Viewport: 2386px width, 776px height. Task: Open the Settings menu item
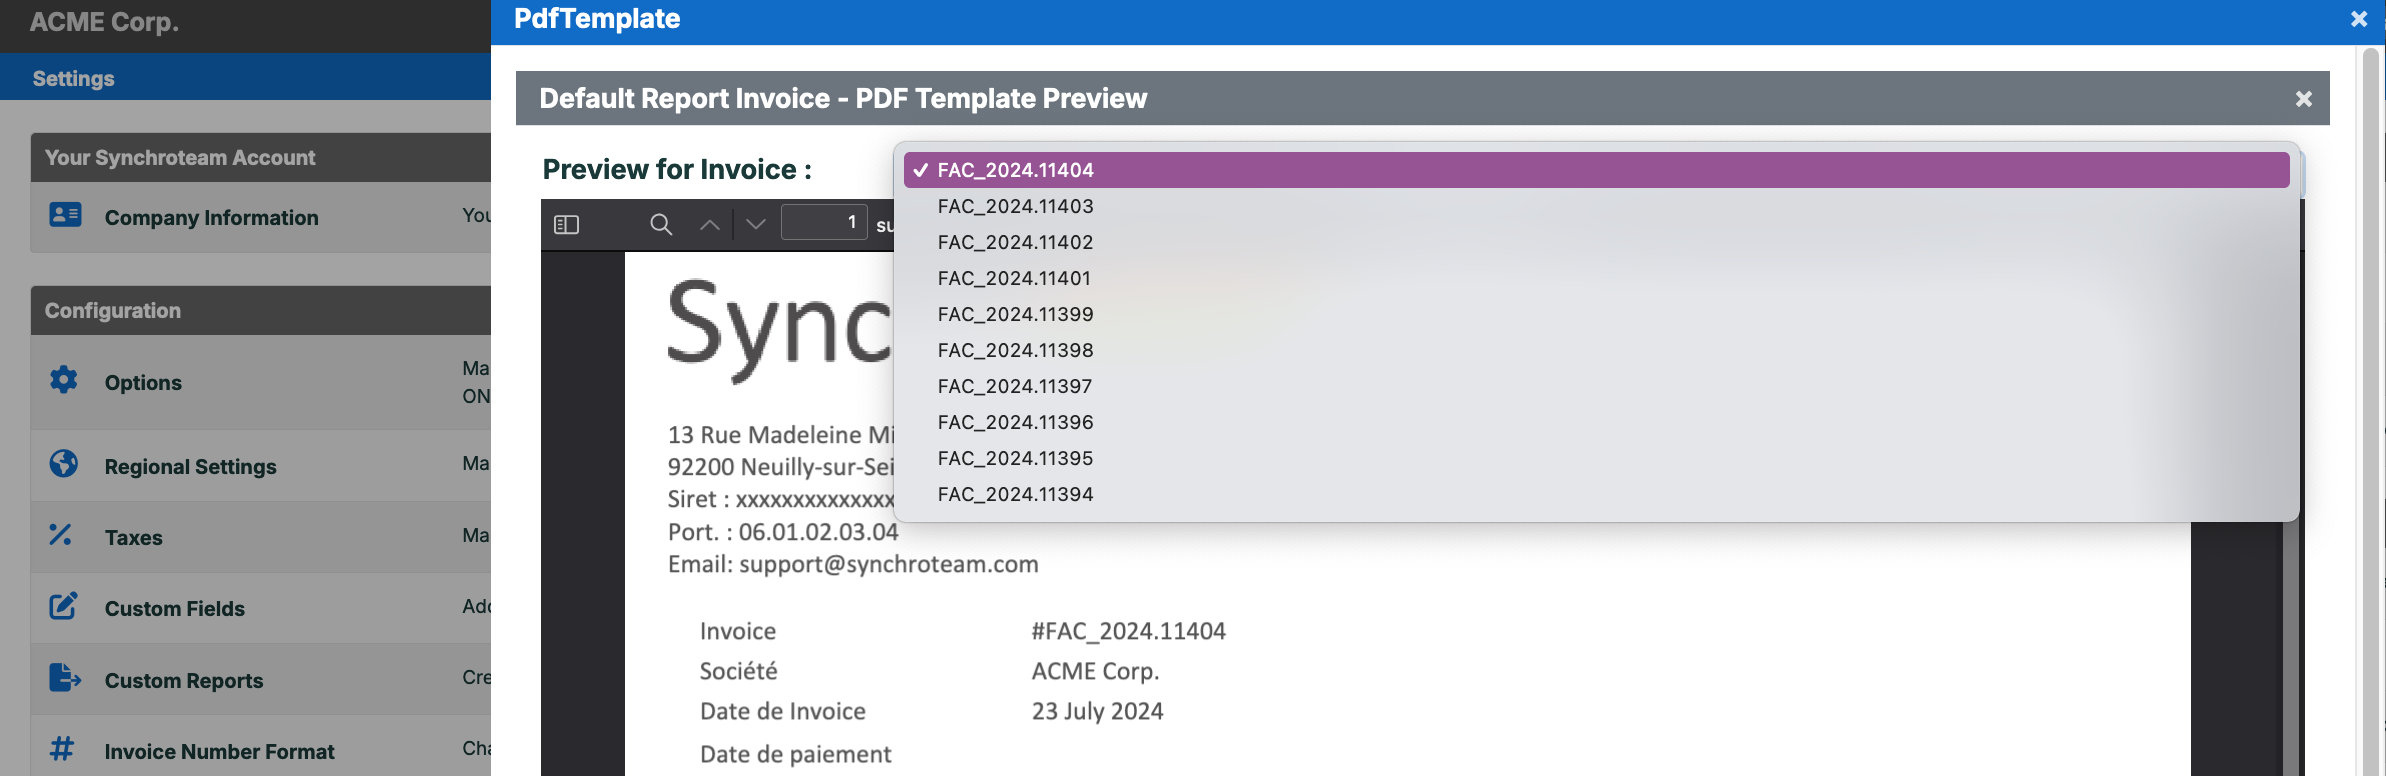point(74,78)
